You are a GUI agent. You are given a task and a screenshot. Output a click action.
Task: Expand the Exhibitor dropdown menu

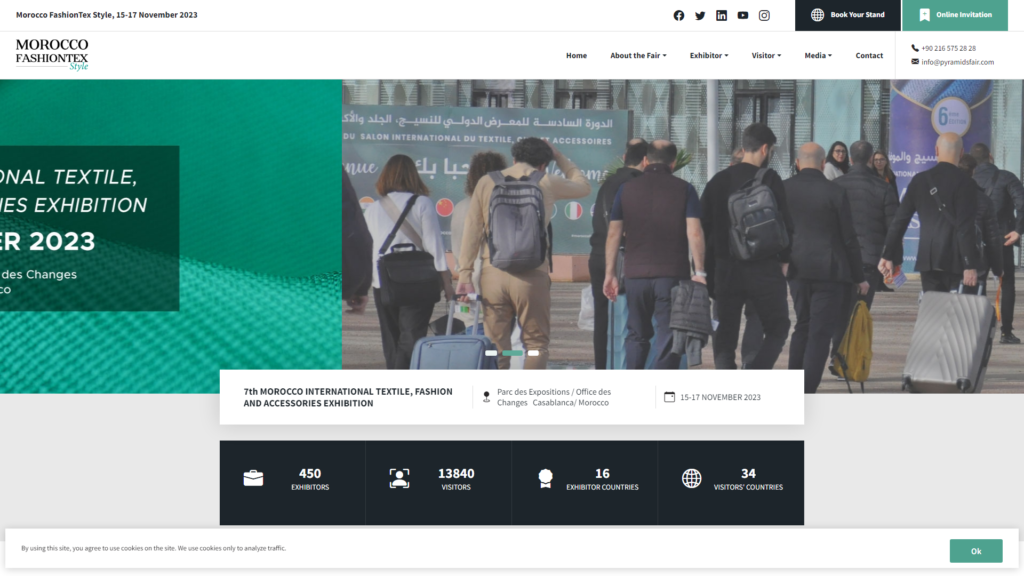[709, 56]
